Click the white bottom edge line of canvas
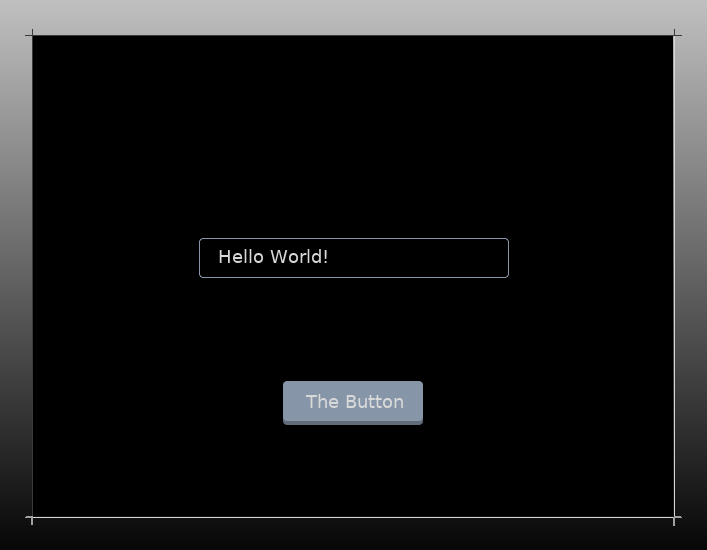This screenshot has width=707, height=550. point(353,517)
